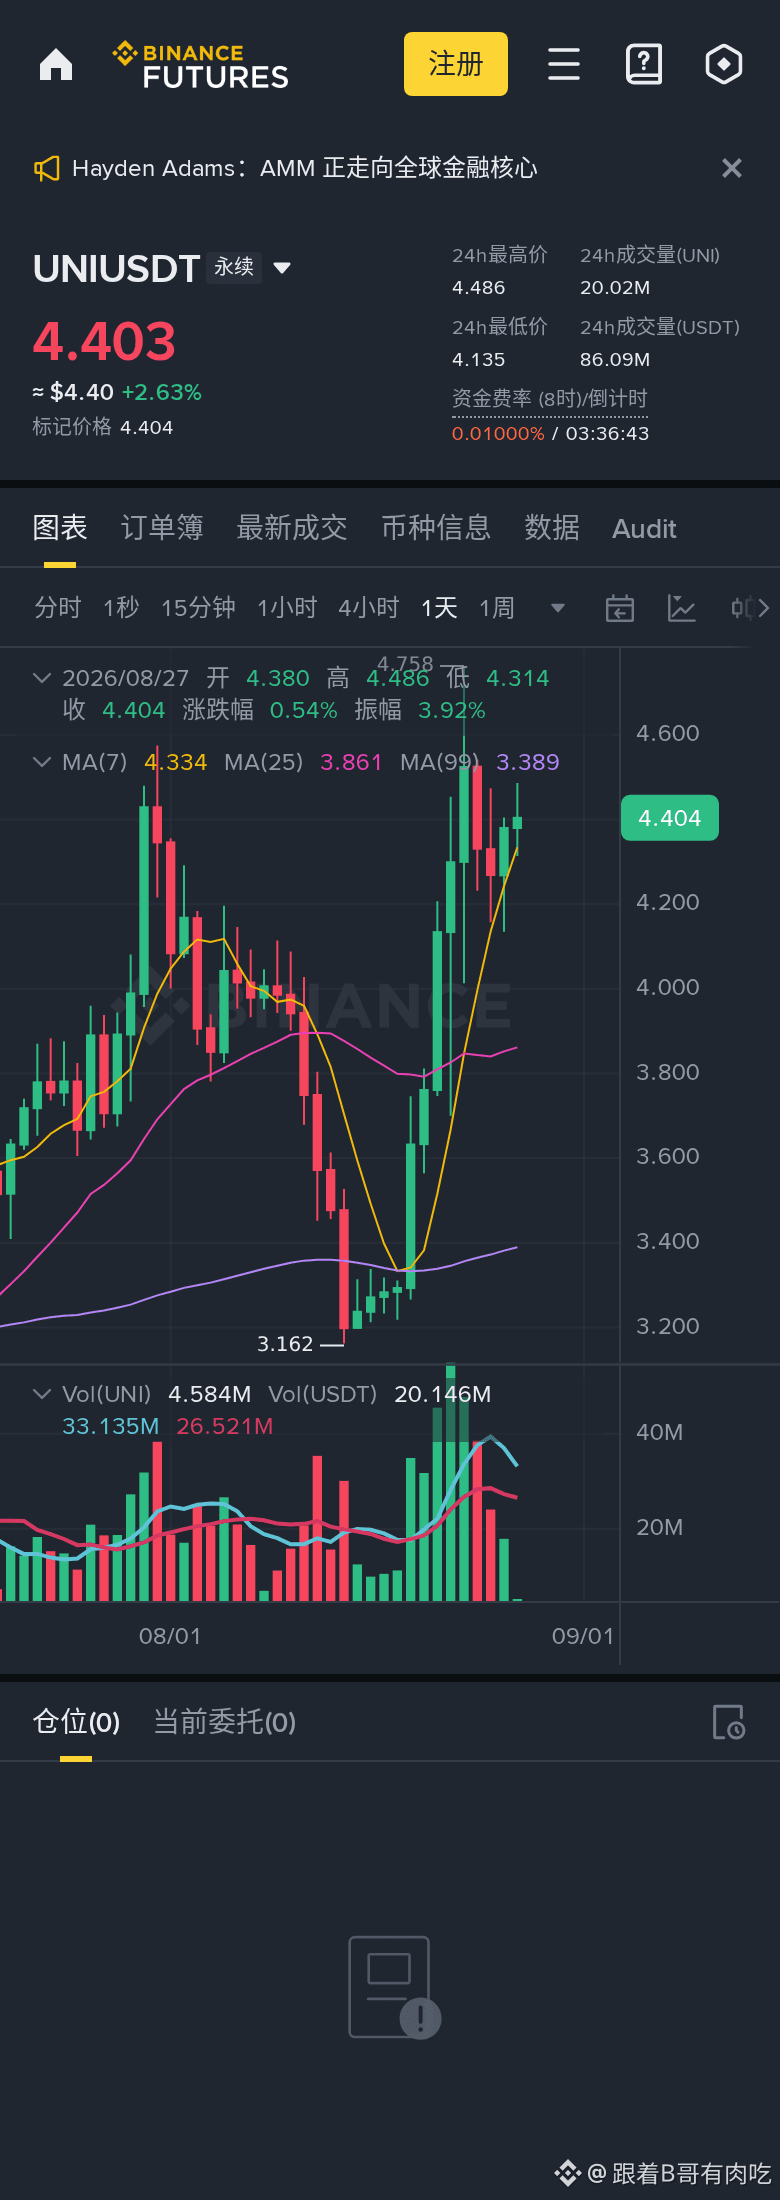Select the 15分钟 interval

[198, 607]
